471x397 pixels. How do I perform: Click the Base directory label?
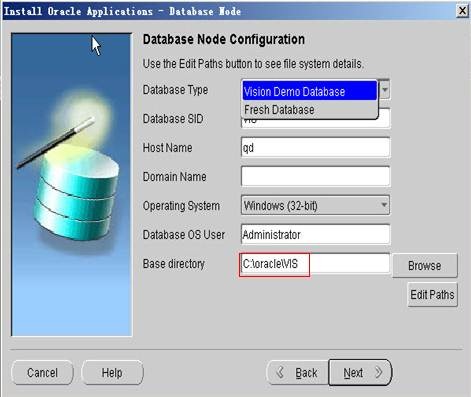point(174,264)
